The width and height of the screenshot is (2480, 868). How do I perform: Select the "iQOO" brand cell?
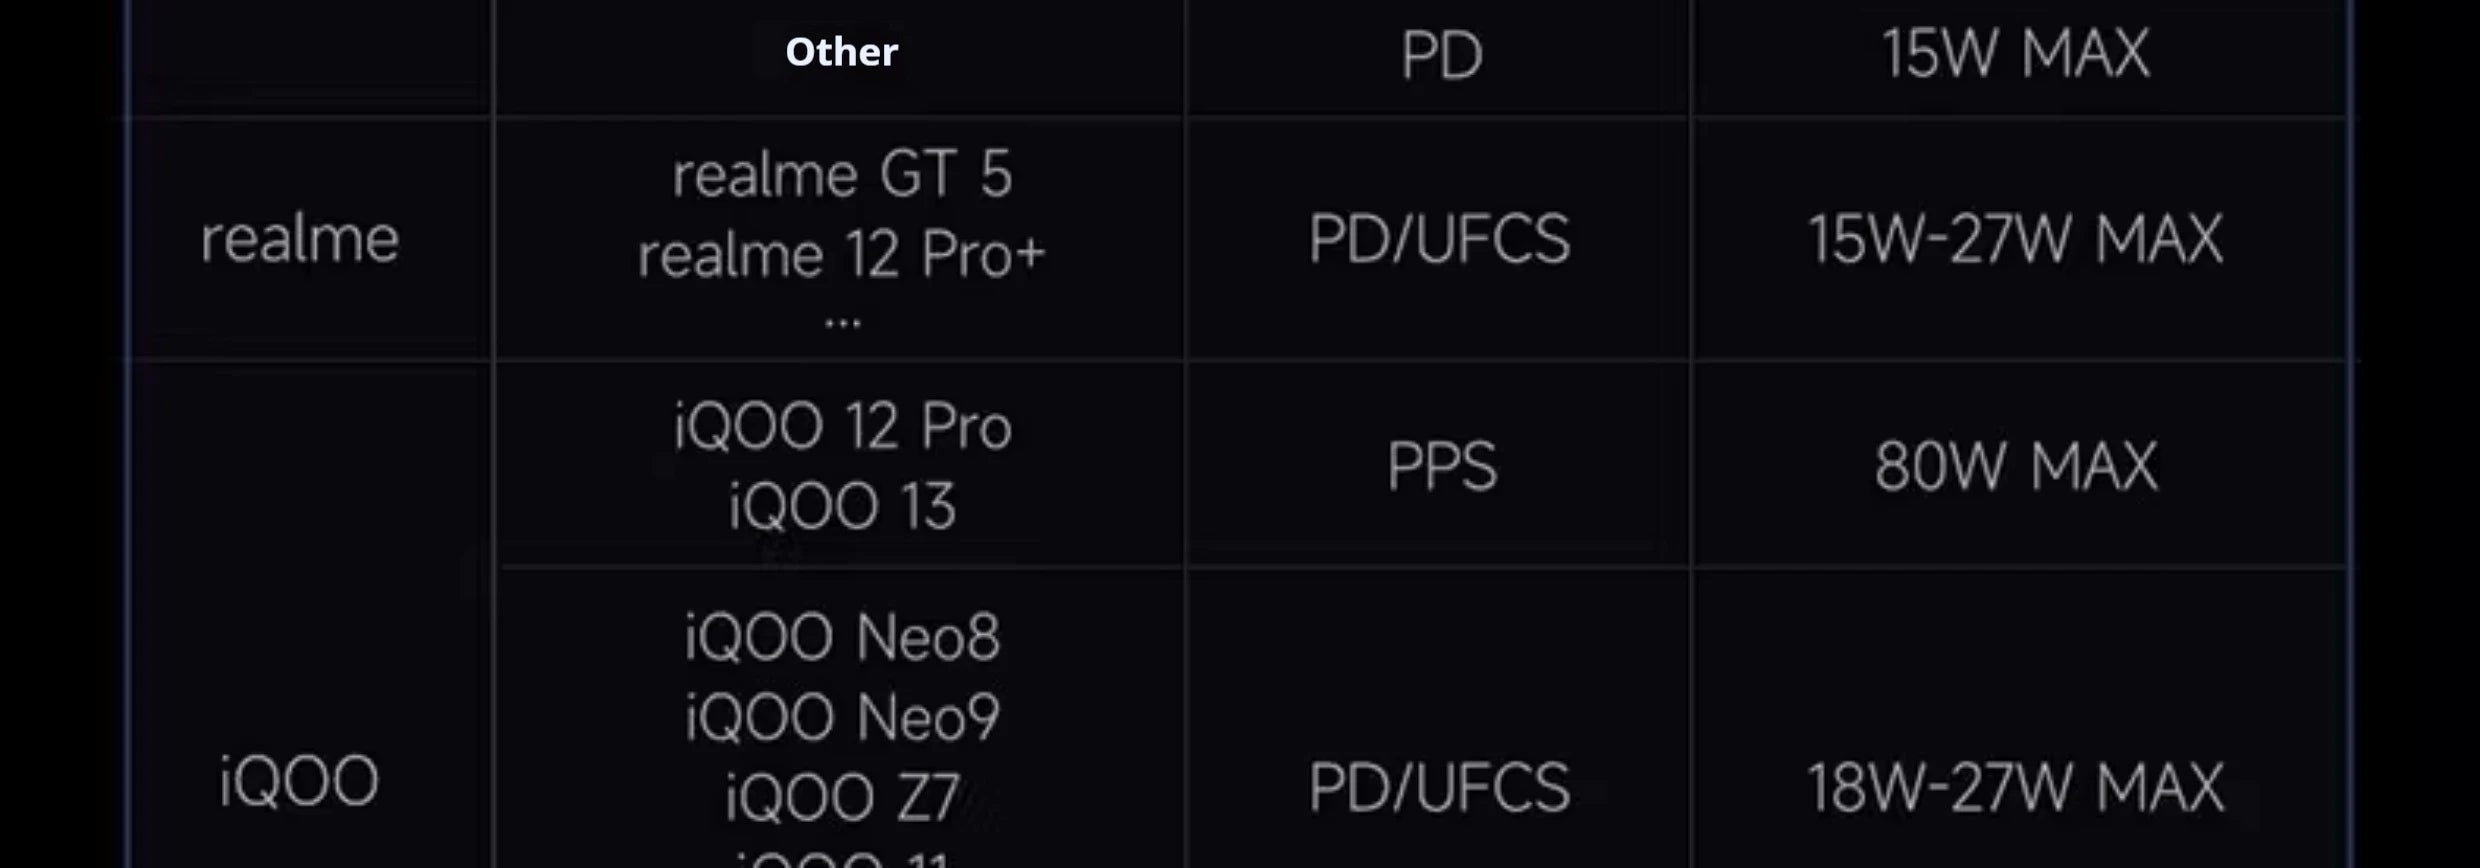click(299, 781)
